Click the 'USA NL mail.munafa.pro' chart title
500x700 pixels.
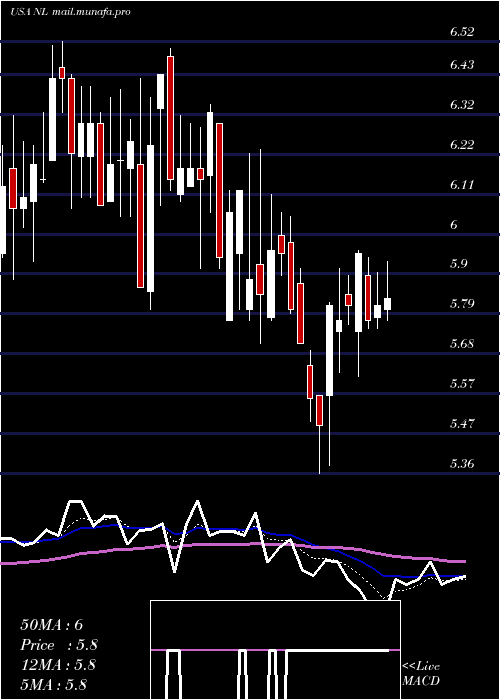70,12
